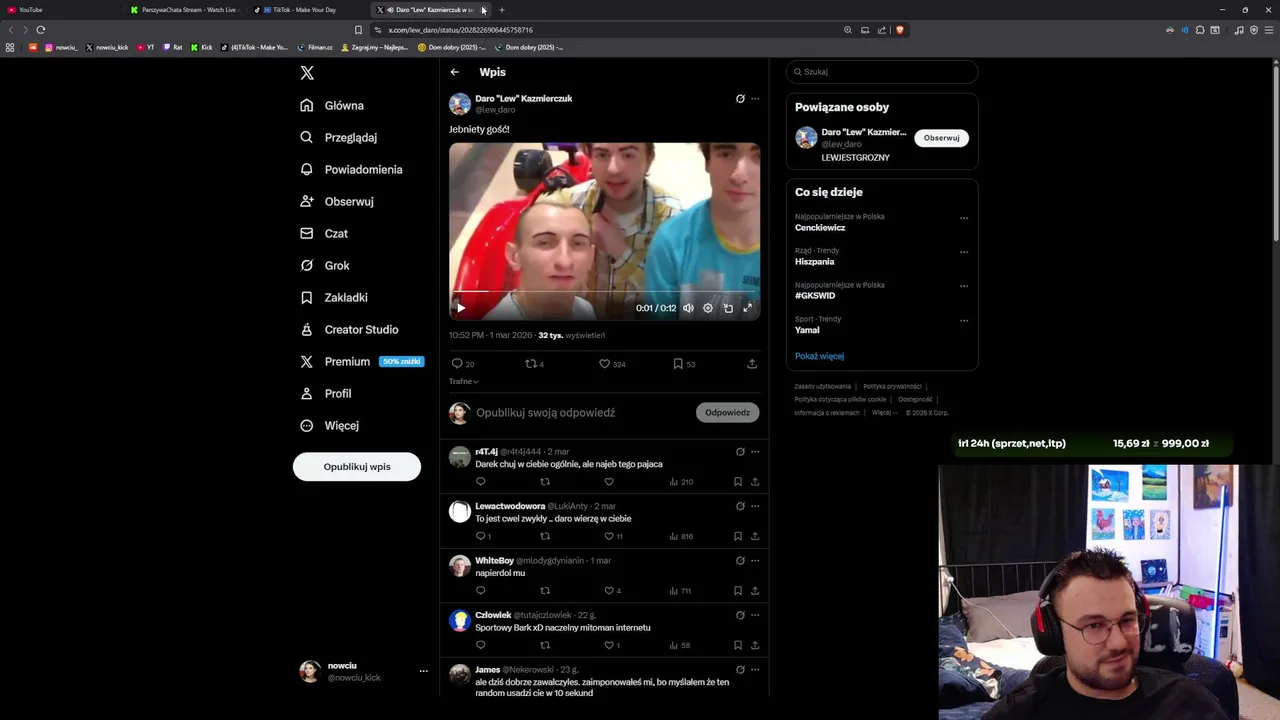This screenshot has width=1280, height=720.
Task: Open the Cenckiewicz trend
Action: click(819, 228)
